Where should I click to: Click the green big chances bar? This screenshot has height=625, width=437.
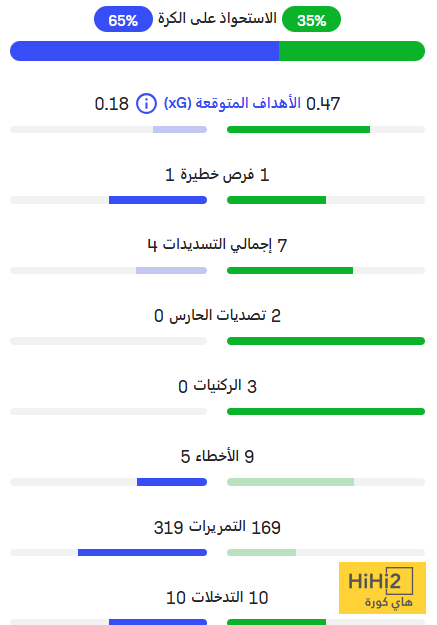coord(277,200)
